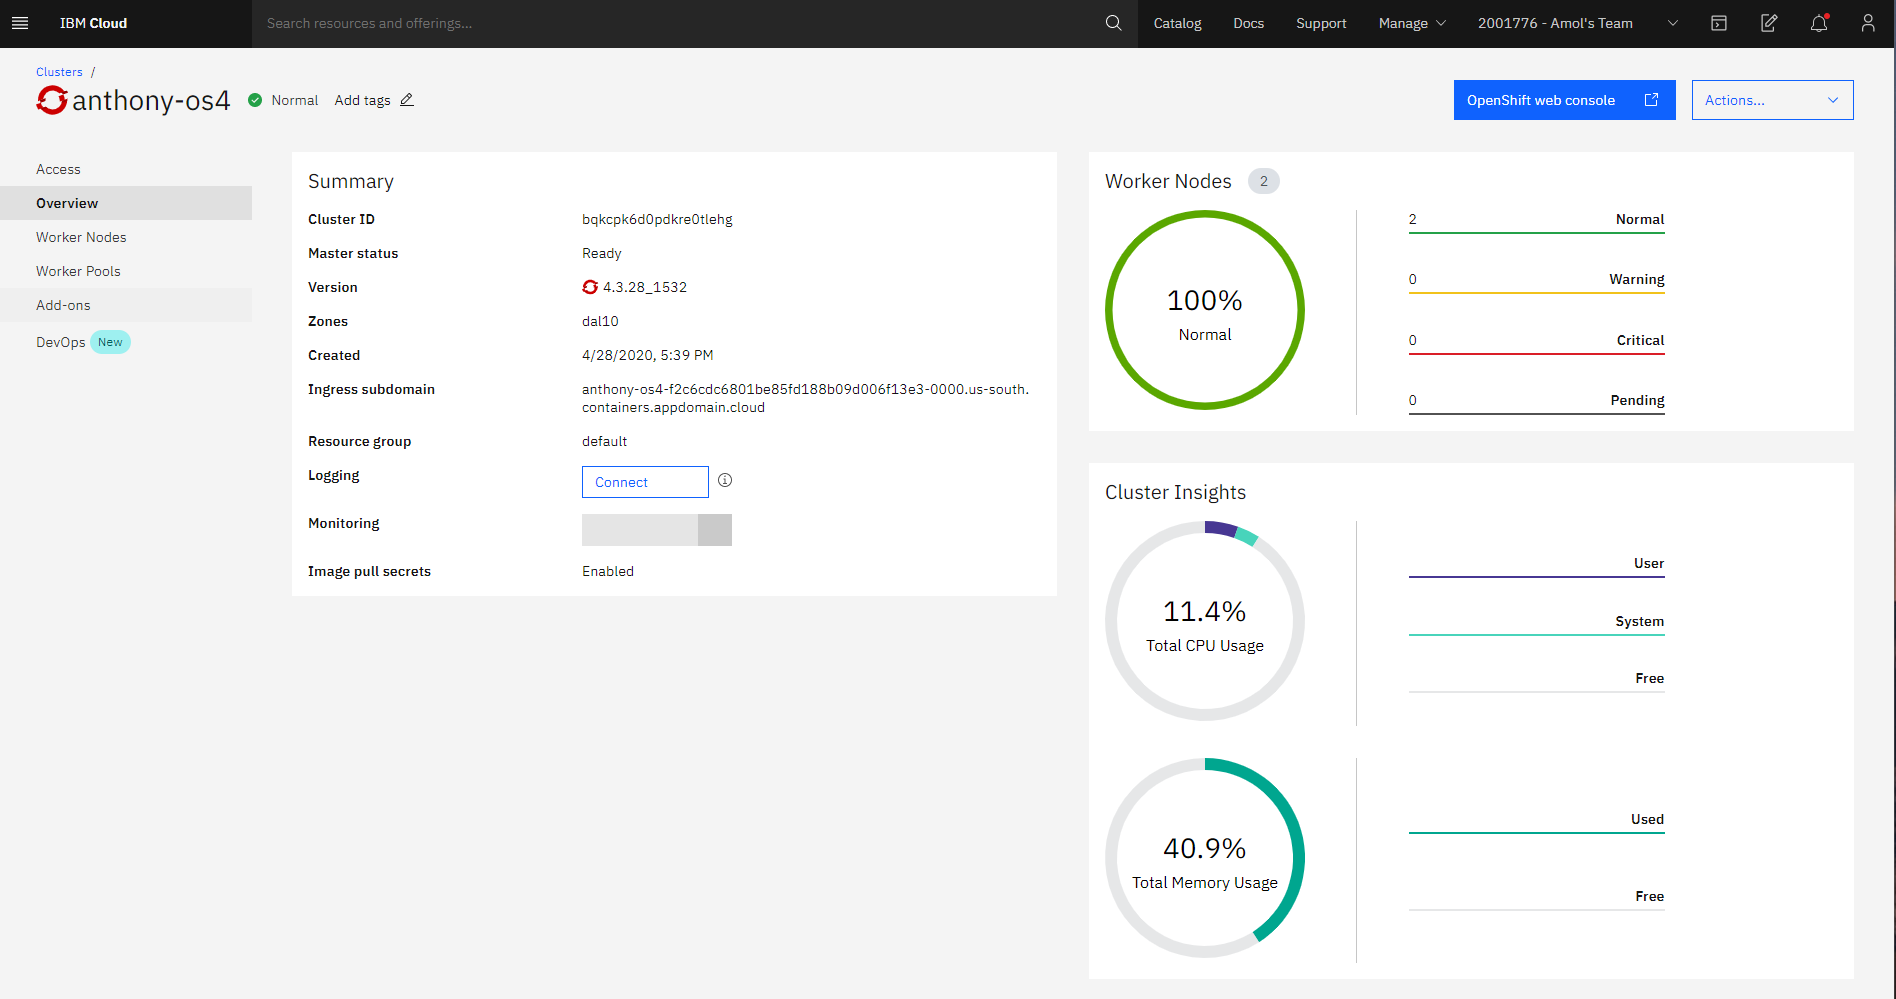Click the New badge beside DevOps
The width and height of the screenshot is (1896, 999).
[x=110, y=342]
